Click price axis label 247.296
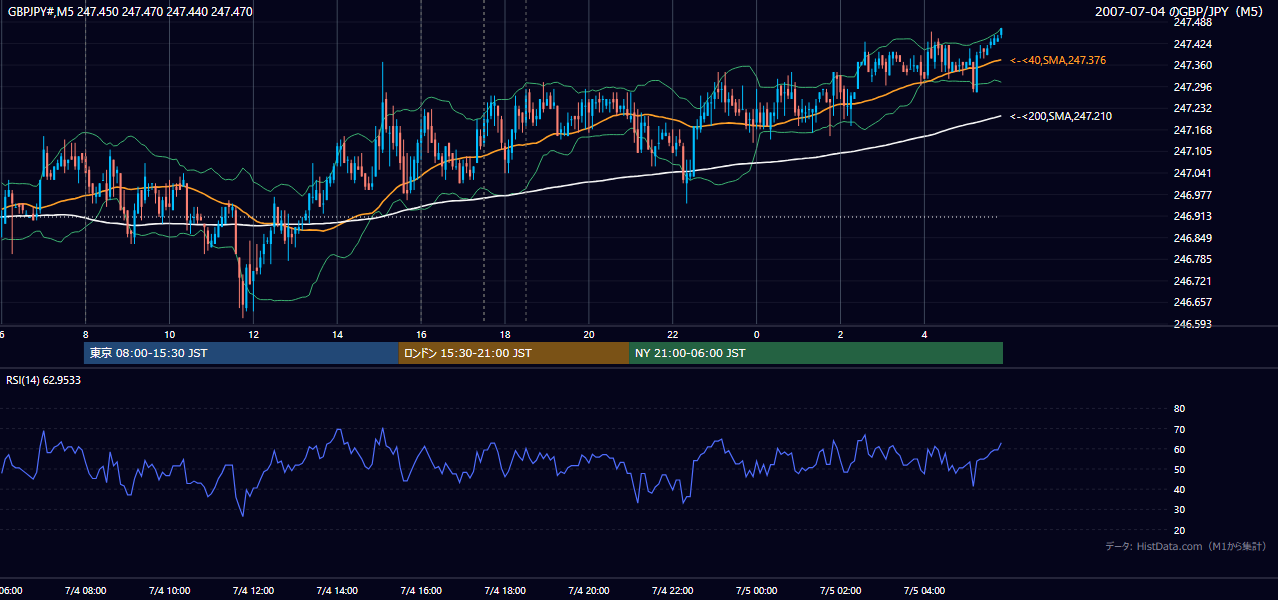Image resolution: width=1278 pixels, height=600 pixels. tap(1192, 87)
